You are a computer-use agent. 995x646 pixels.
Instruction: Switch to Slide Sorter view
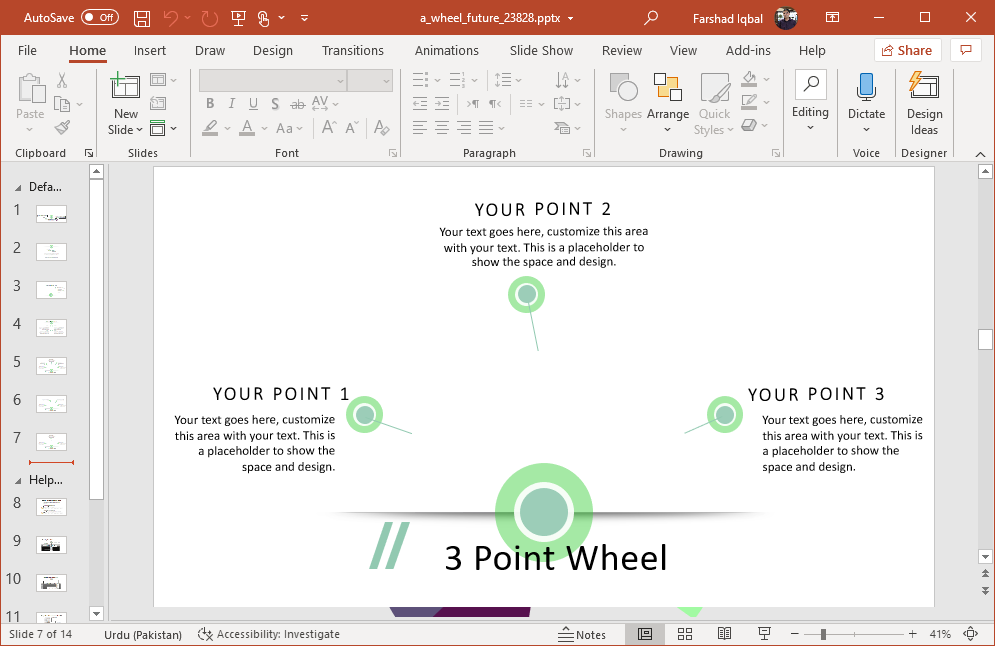pos(685,634)
